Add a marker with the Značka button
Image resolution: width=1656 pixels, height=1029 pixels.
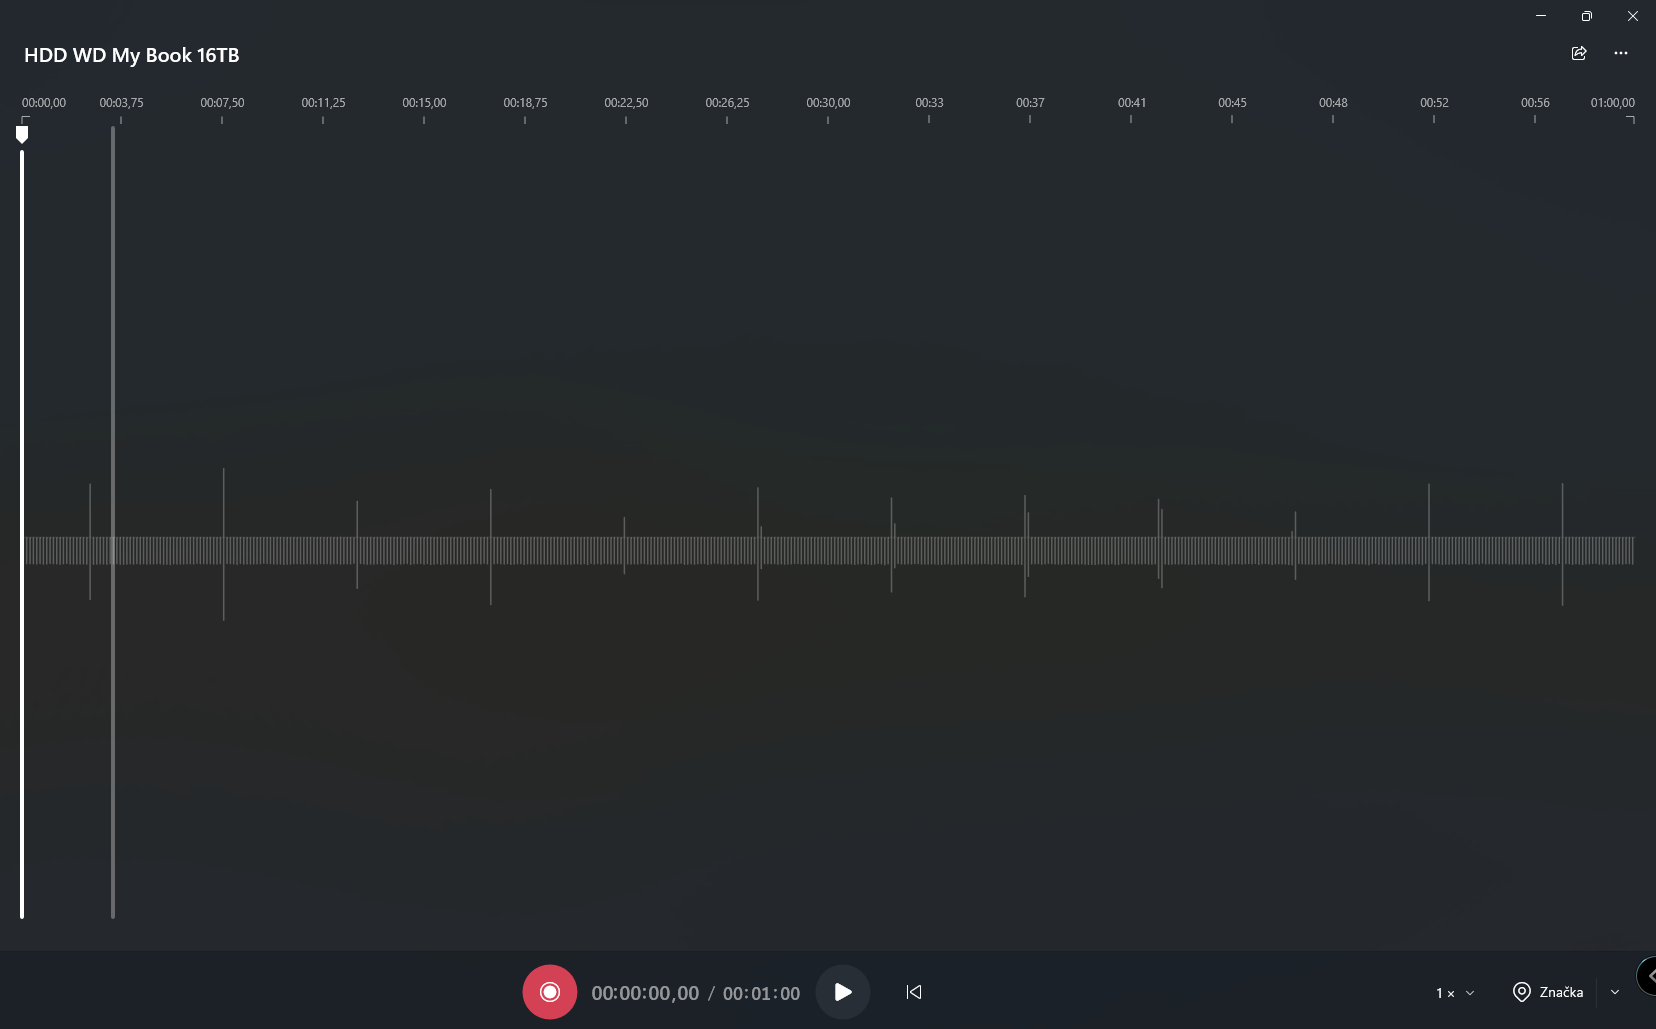(1548, 992)
